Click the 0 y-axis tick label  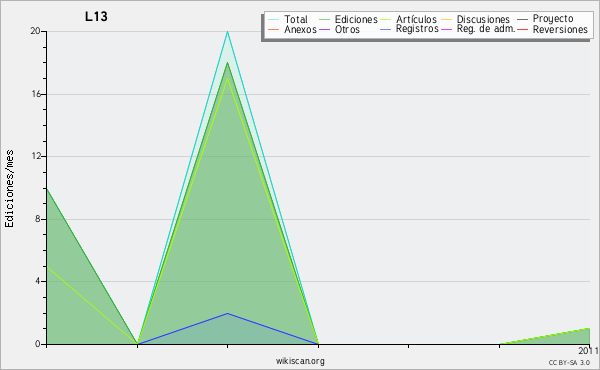tap(38, 344)
